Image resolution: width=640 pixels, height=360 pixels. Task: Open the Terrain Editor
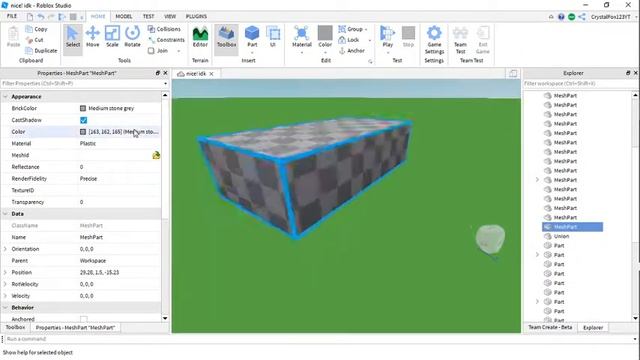click(x=200, y=37)
